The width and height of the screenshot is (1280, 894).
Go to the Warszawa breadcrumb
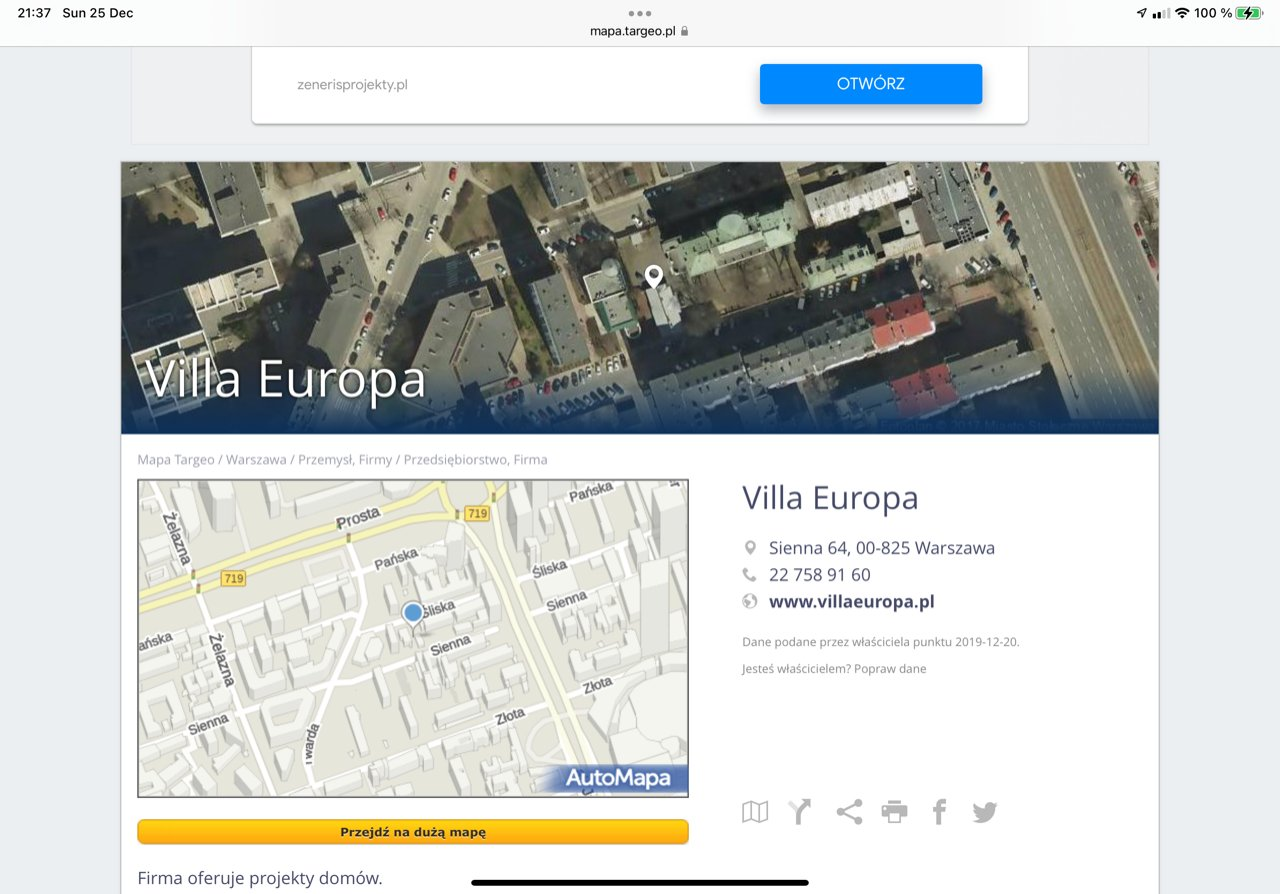coord(257,460)
